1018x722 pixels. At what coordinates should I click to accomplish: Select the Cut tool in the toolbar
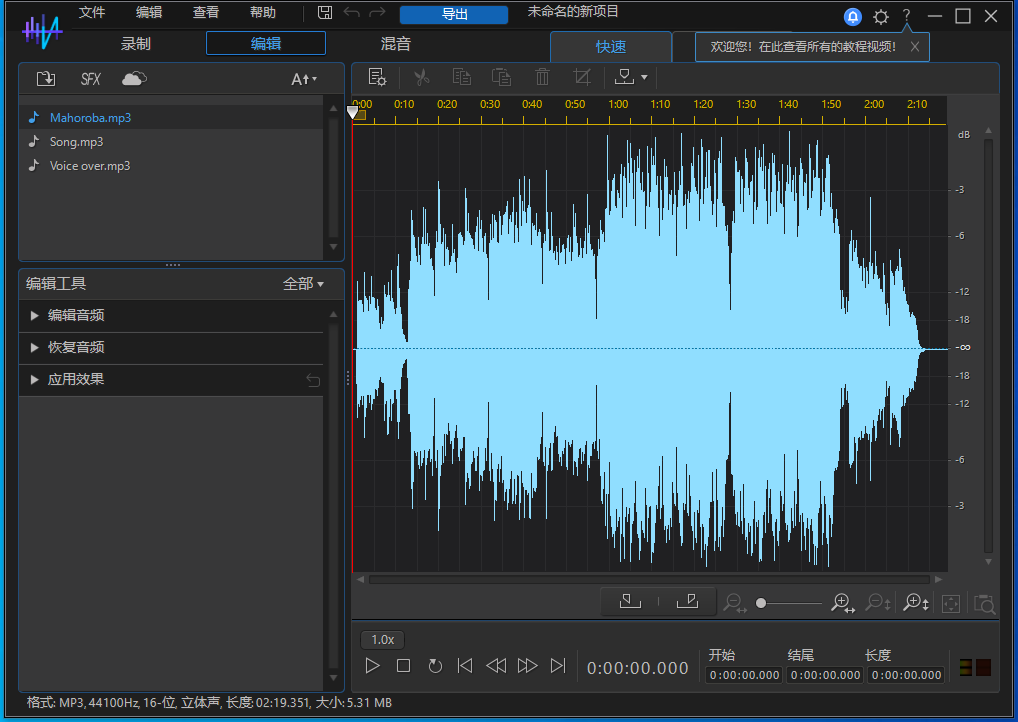tap(421, 77)
